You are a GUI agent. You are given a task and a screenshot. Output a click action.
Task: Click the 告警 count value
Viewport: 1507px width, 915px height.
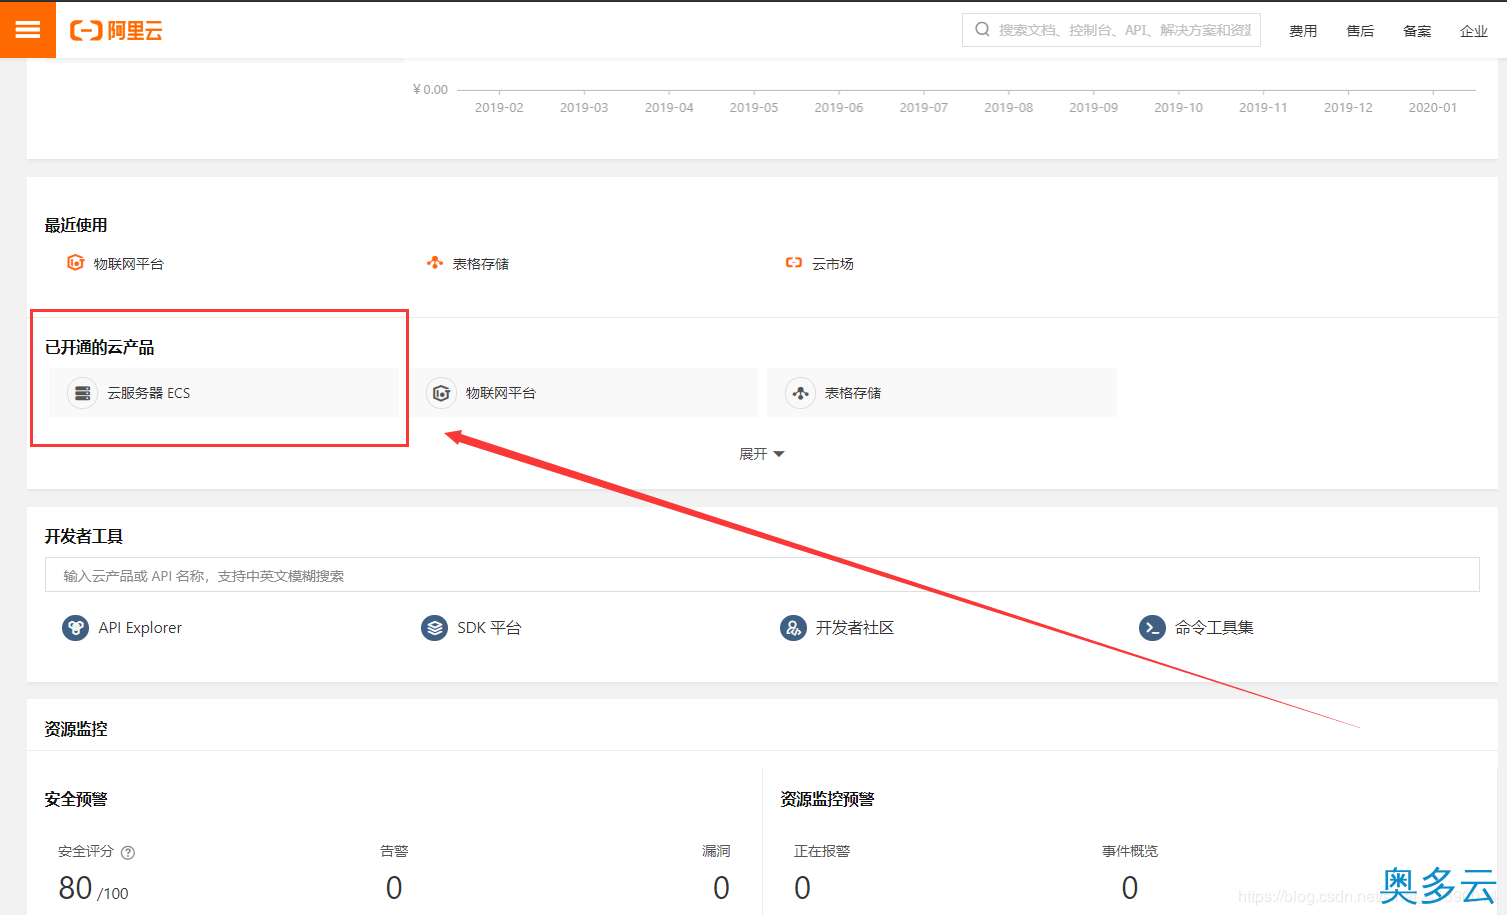(394, 888)
